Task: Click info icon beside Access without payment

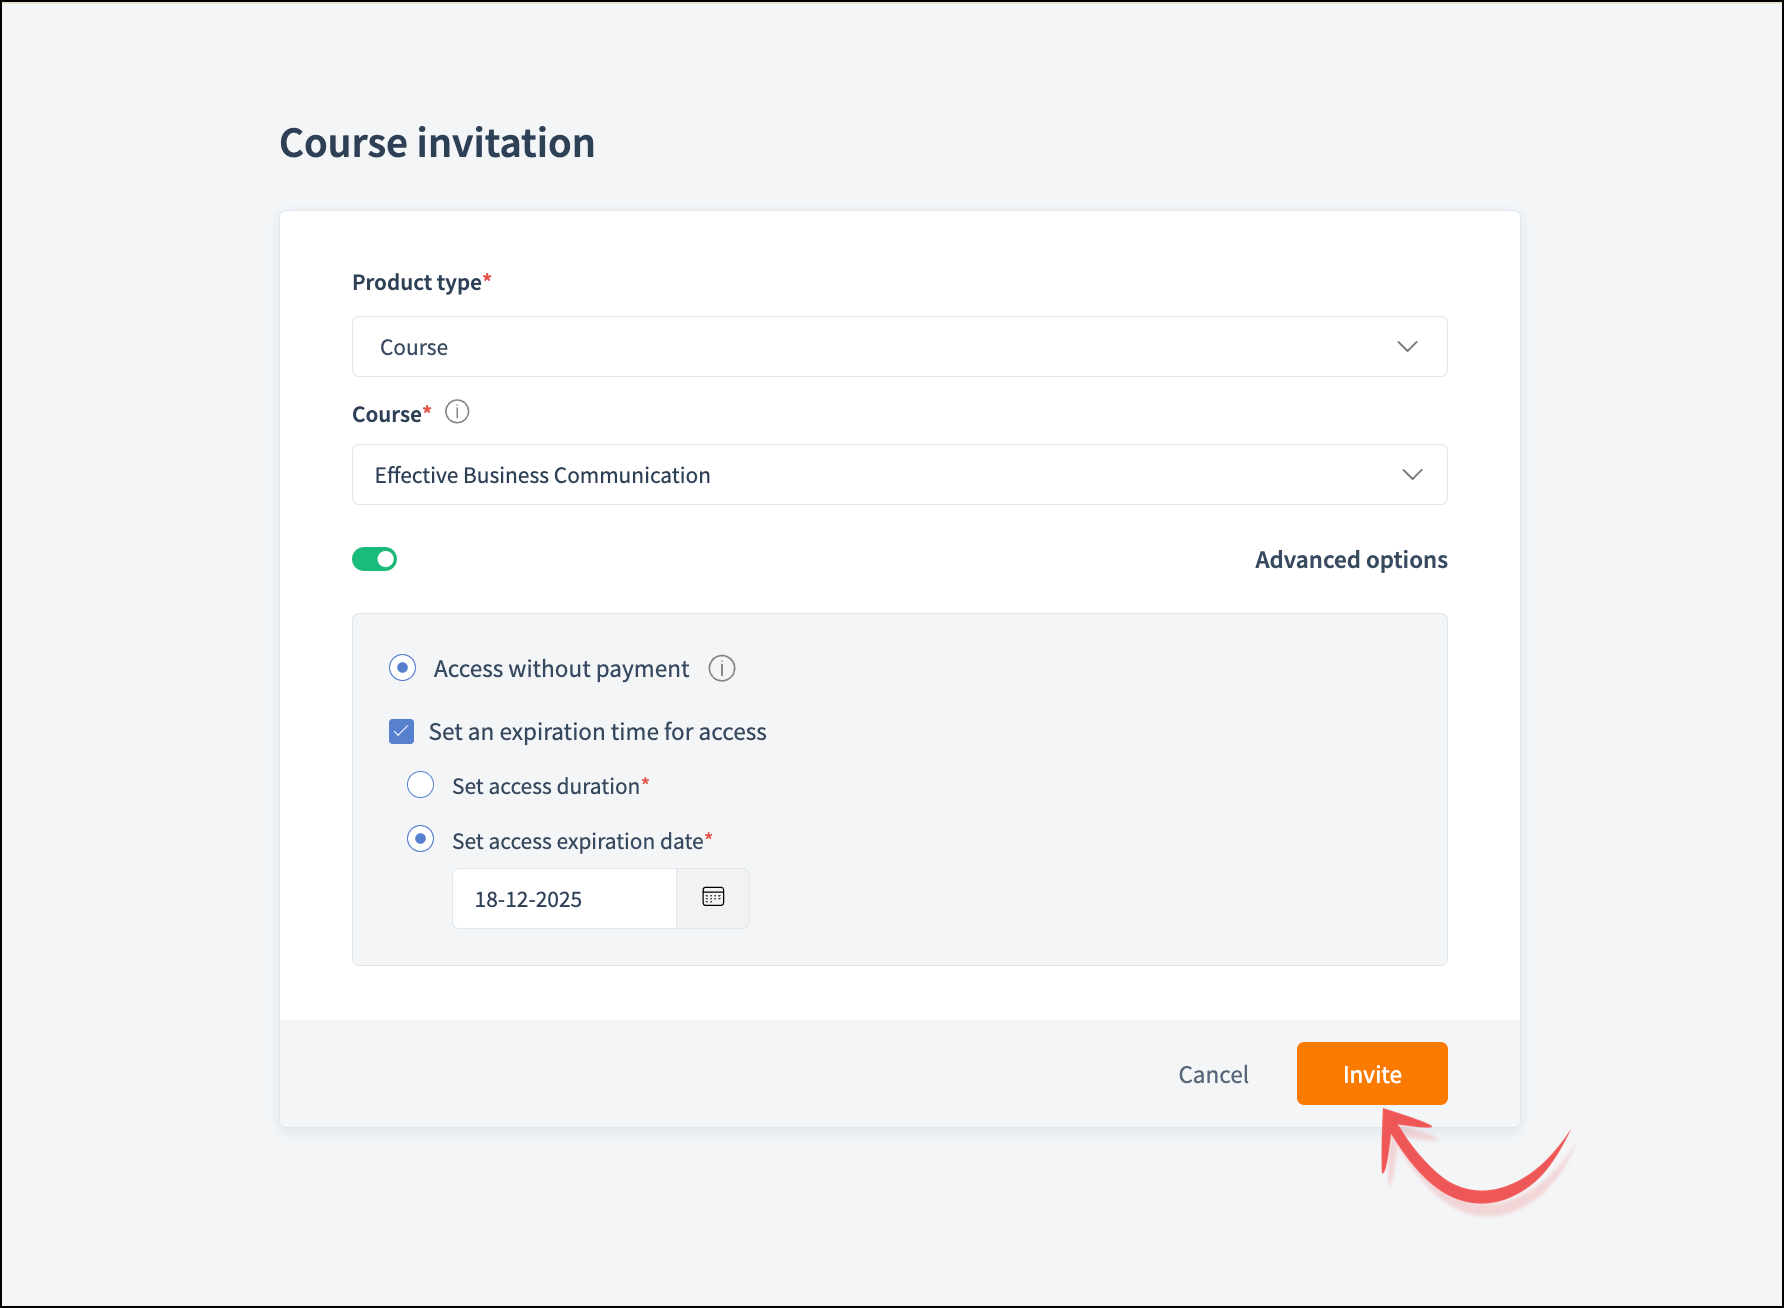Action: pos(721,668)
